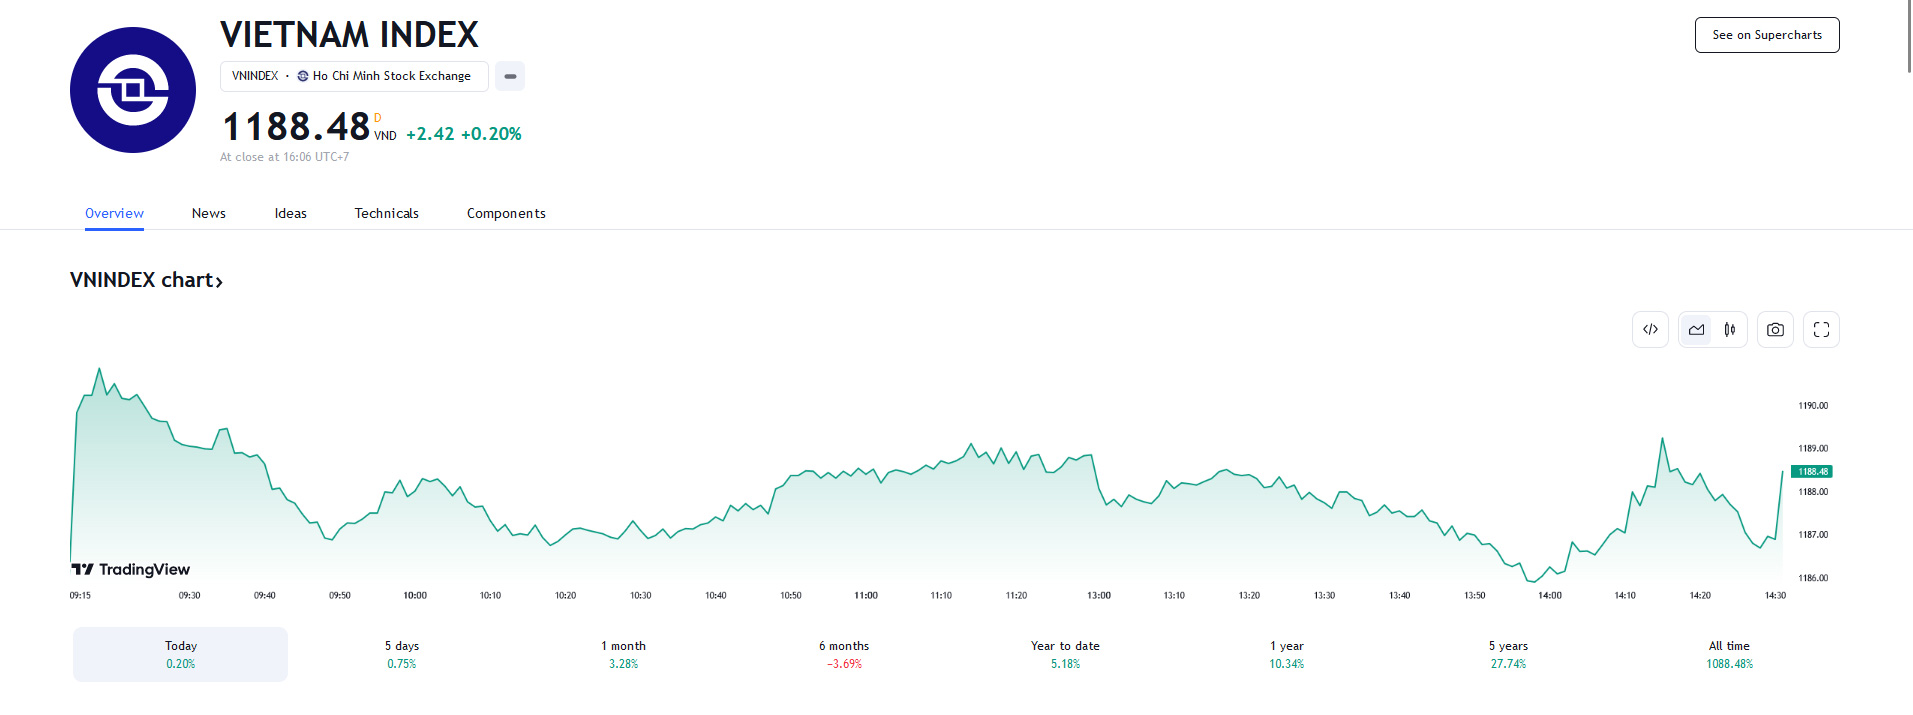Switch to candlestick chart view
1913x715 pixels.
(x=1730, y=330)
